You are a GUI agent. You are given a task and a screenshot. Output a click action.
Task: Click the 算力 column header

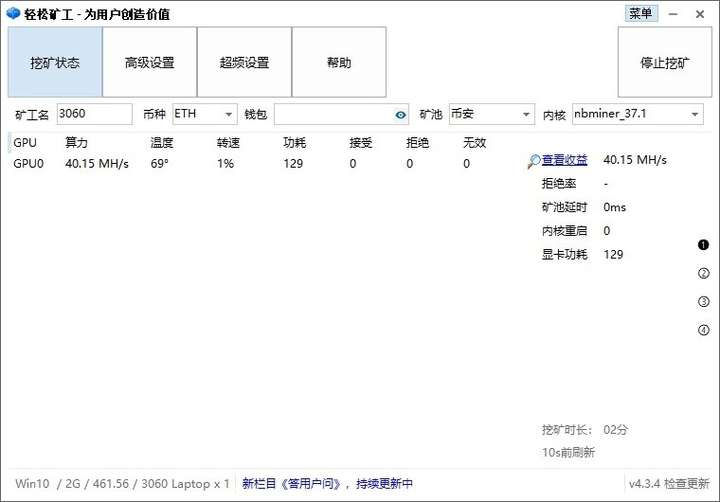click(x=76, y=143)
